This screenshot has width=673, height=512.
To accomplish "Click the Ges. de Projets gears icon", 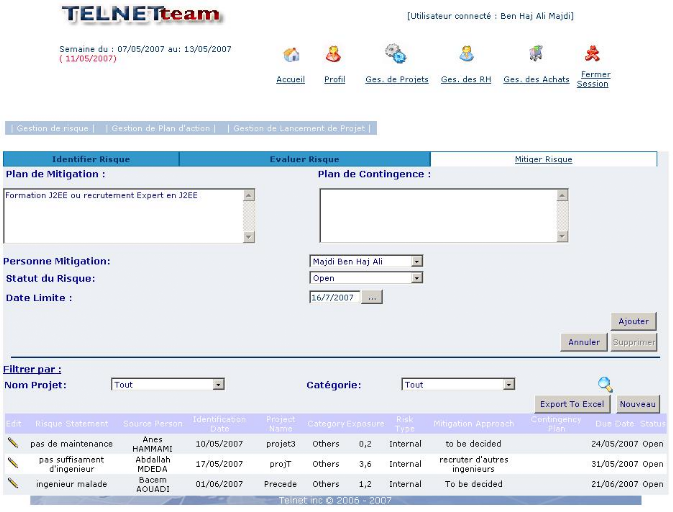I will (x=396, y=54).
